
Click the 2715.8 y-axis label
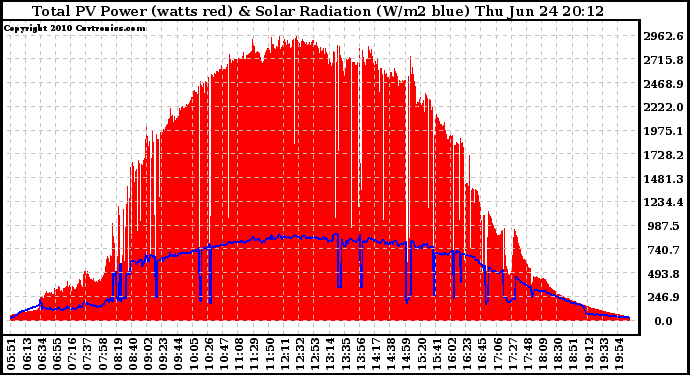[664, 60]
